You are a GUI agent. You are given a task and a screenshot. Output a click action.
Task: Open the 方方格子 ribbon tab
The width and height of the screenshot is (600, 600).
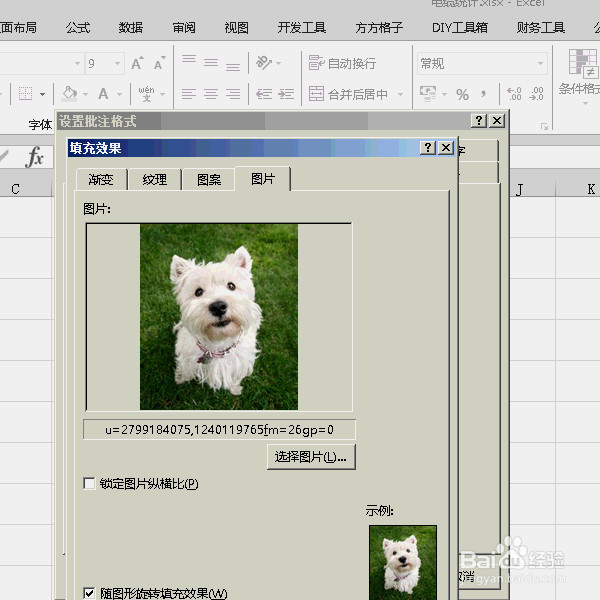[379, 28]
